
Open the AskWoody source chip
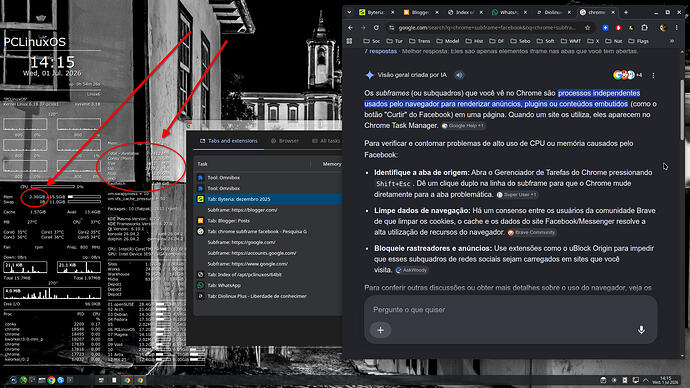click(411, 270)
